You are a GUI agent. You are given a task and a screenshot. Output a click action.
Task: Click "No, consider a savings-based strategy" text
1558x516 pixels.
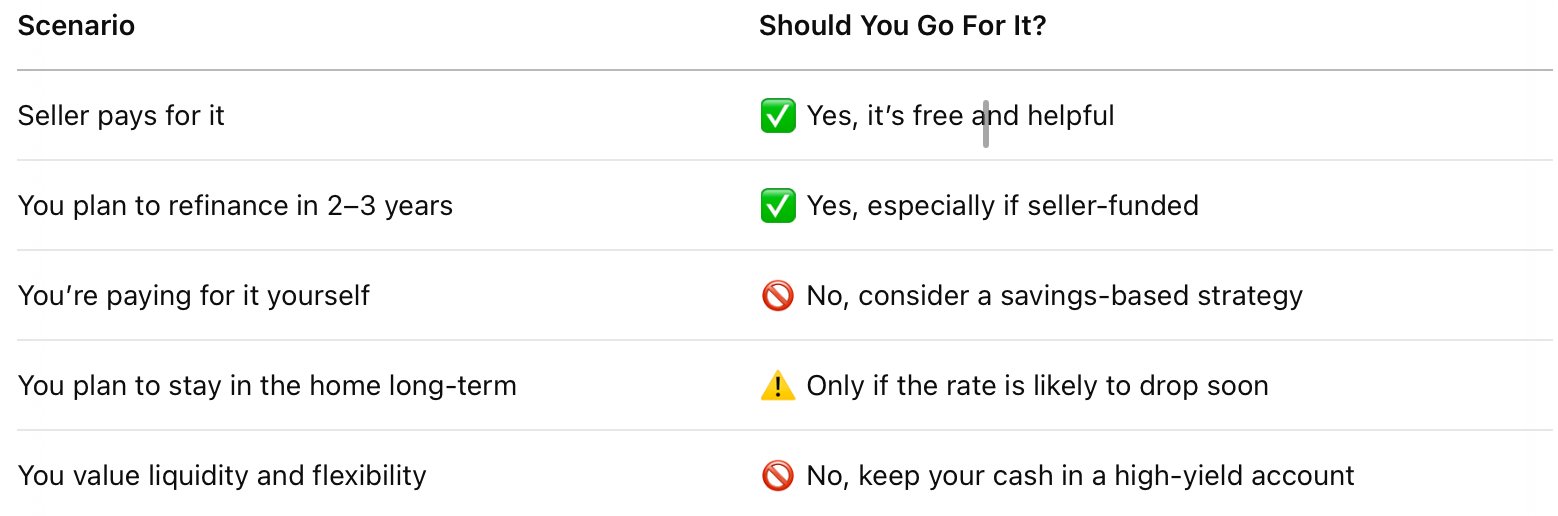point(1054,296)
